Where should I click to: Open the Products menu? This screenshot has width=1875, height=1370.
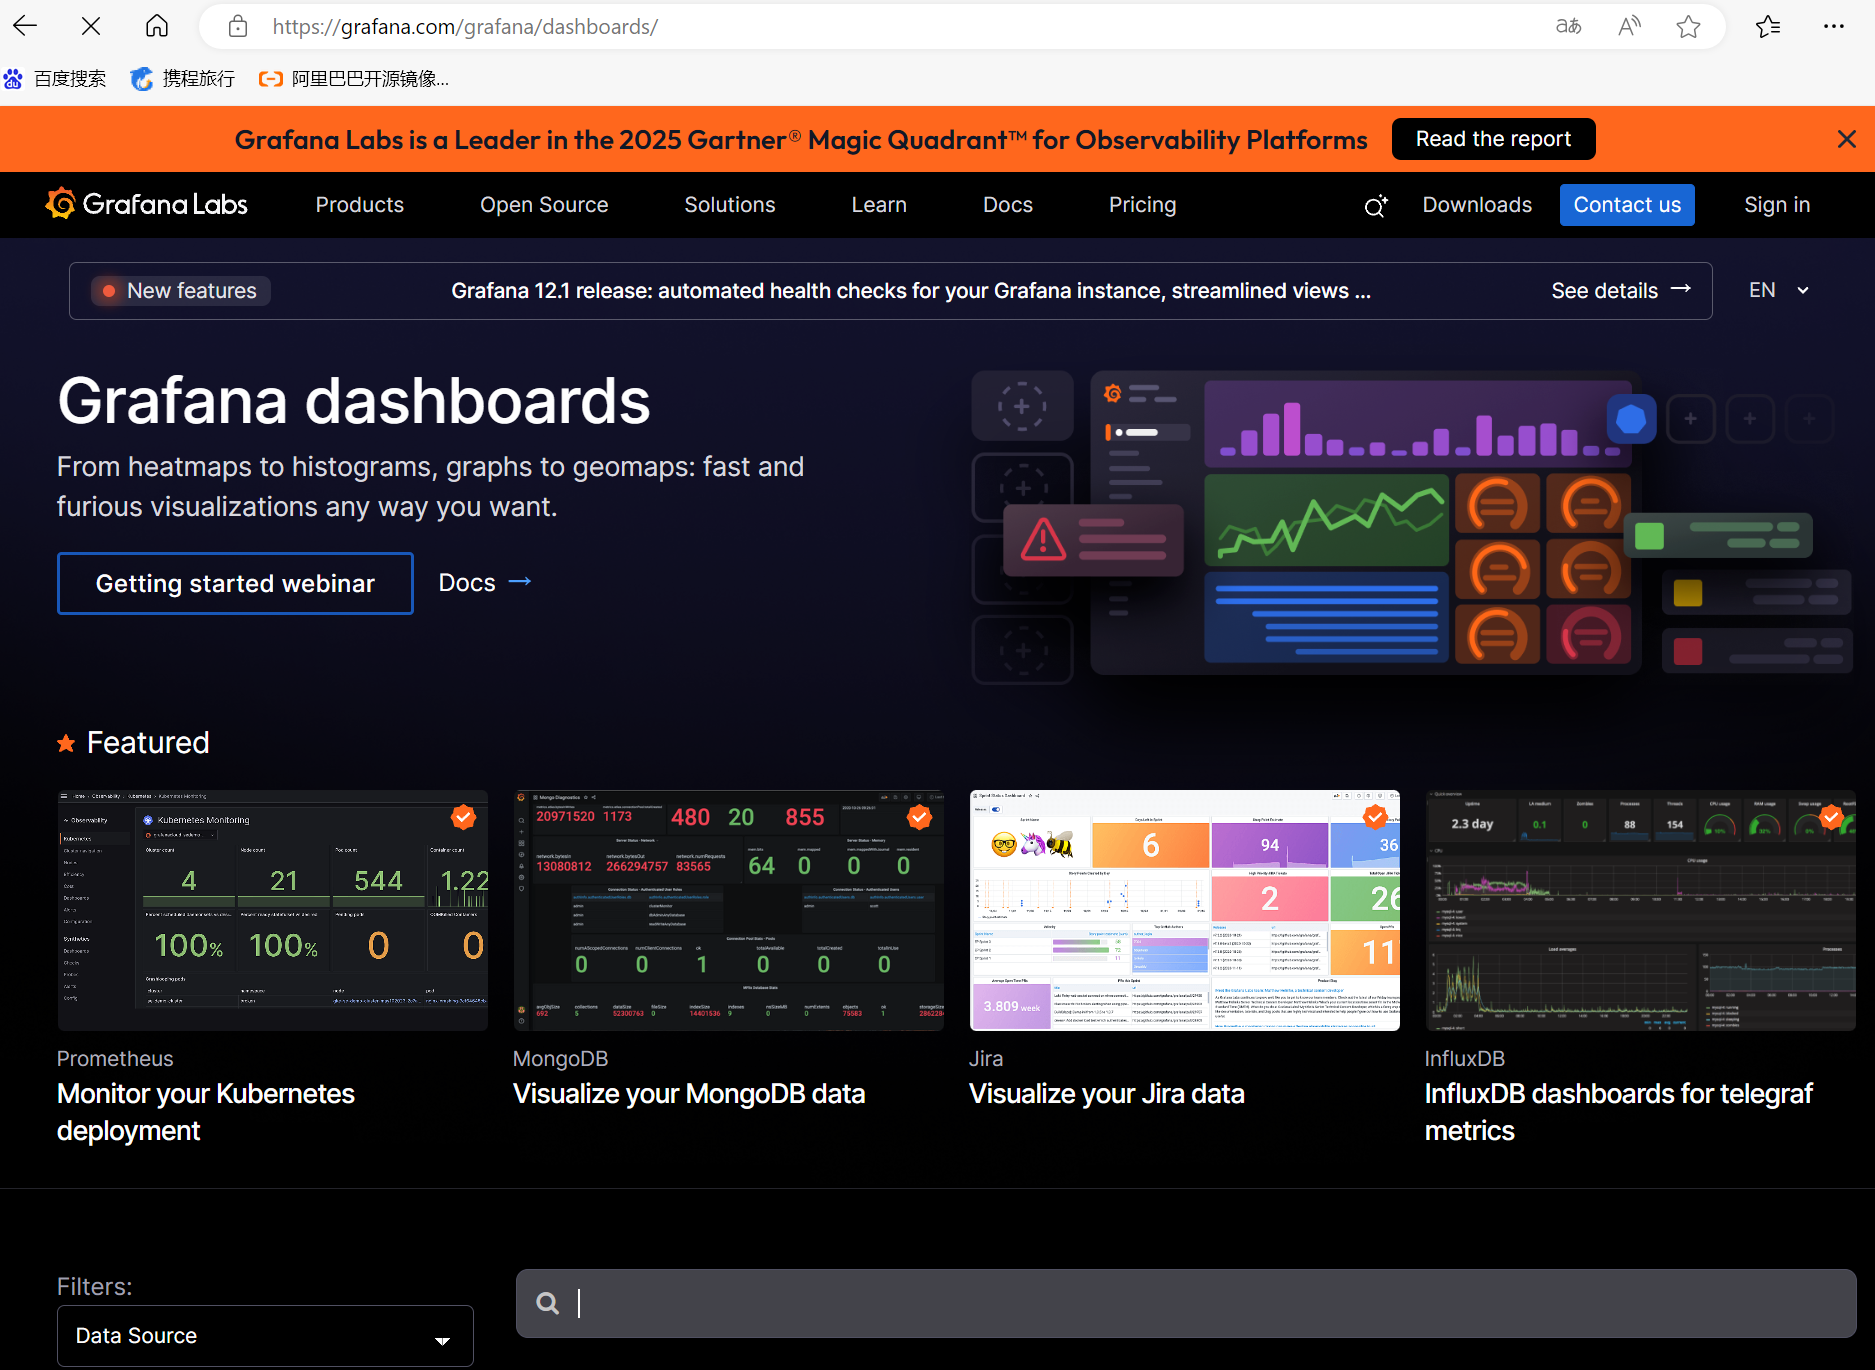pos(360,205)
